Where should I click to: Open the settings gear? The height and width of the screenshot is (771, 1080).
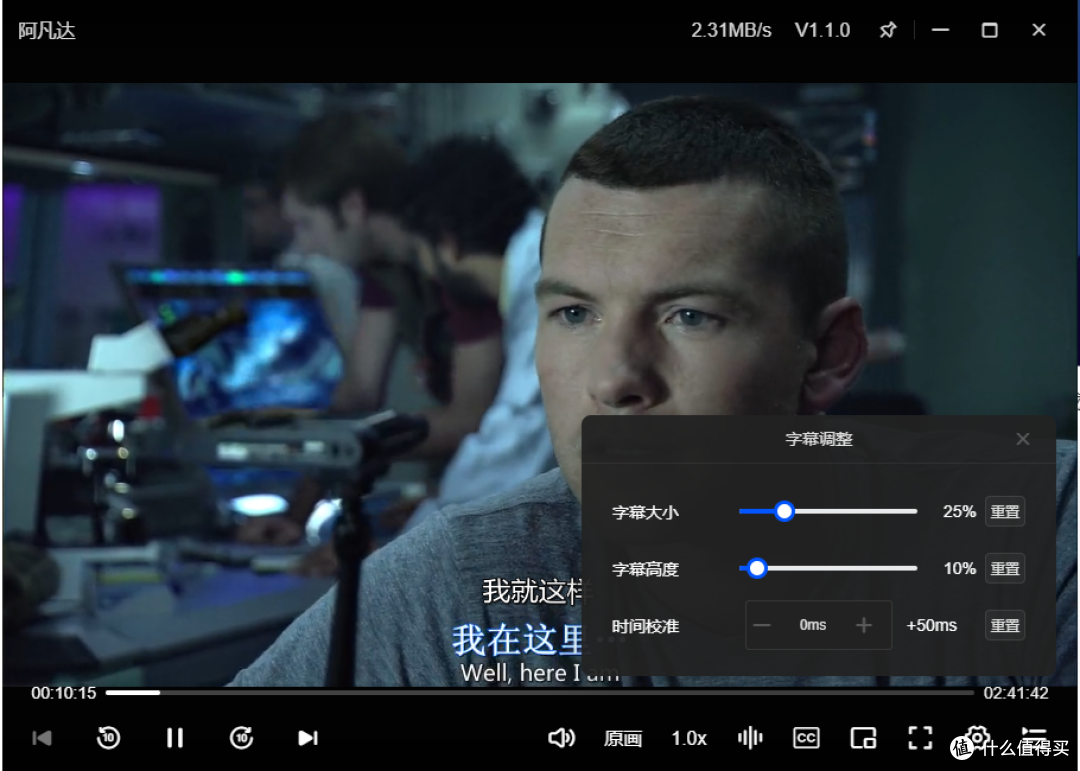pos(977,735)
